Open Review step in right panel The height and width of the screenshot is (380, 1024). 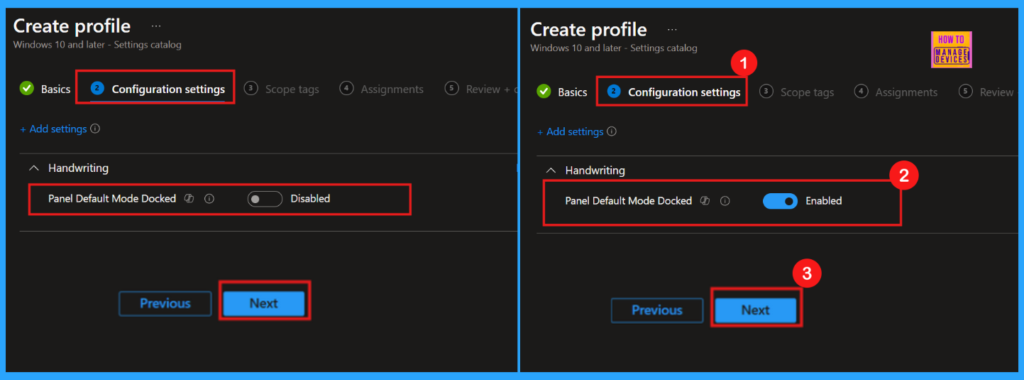point(986,92)
